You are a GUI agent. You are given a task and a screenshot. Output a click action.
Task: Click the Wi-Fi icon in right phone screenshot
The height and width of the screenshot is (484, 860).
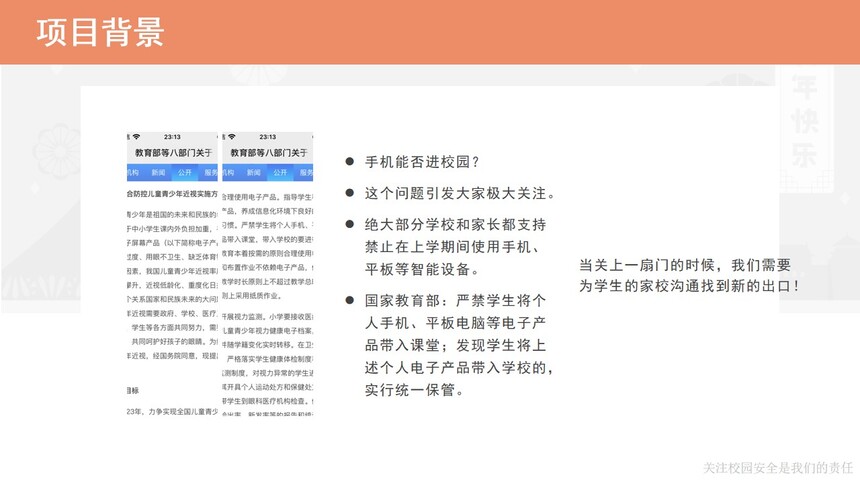coord(229,137)
